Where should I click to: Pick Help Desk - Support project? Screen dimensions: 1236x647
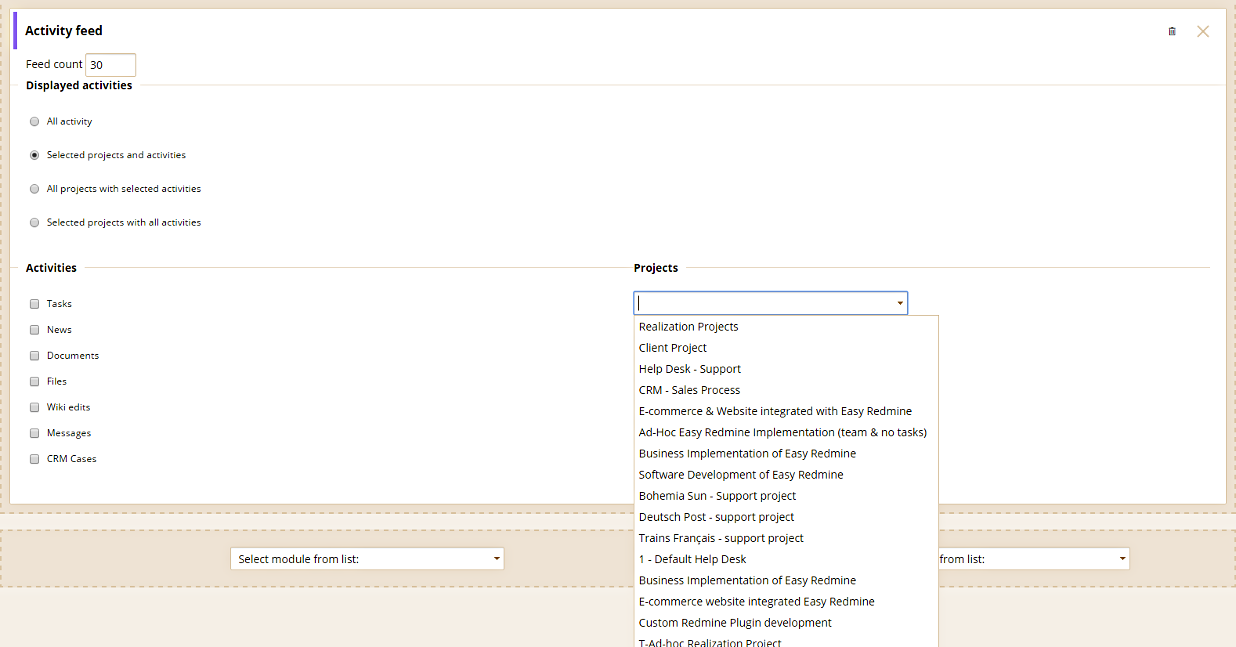pyautogui.click(x=787, y=369)
